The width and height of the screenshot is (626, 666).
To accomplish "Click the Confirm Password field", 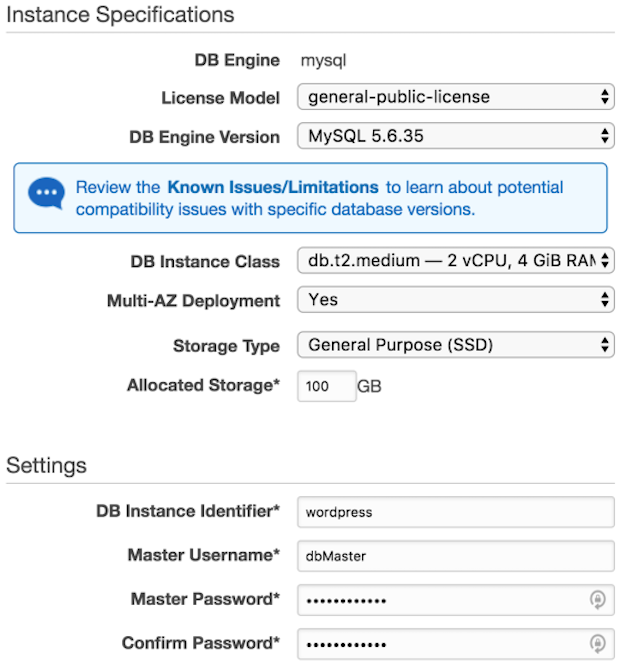I will pos(456,644).
